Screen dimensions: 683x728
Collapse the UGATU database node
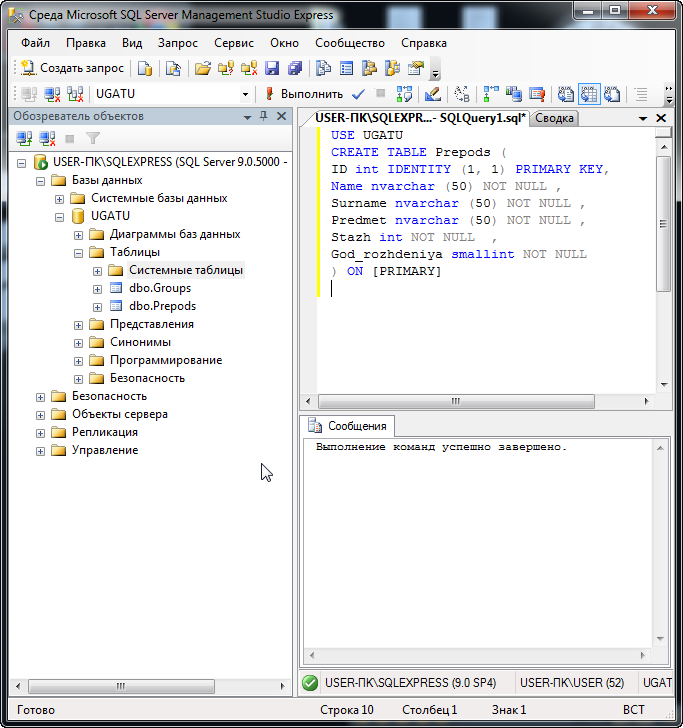tap(59, 217)
